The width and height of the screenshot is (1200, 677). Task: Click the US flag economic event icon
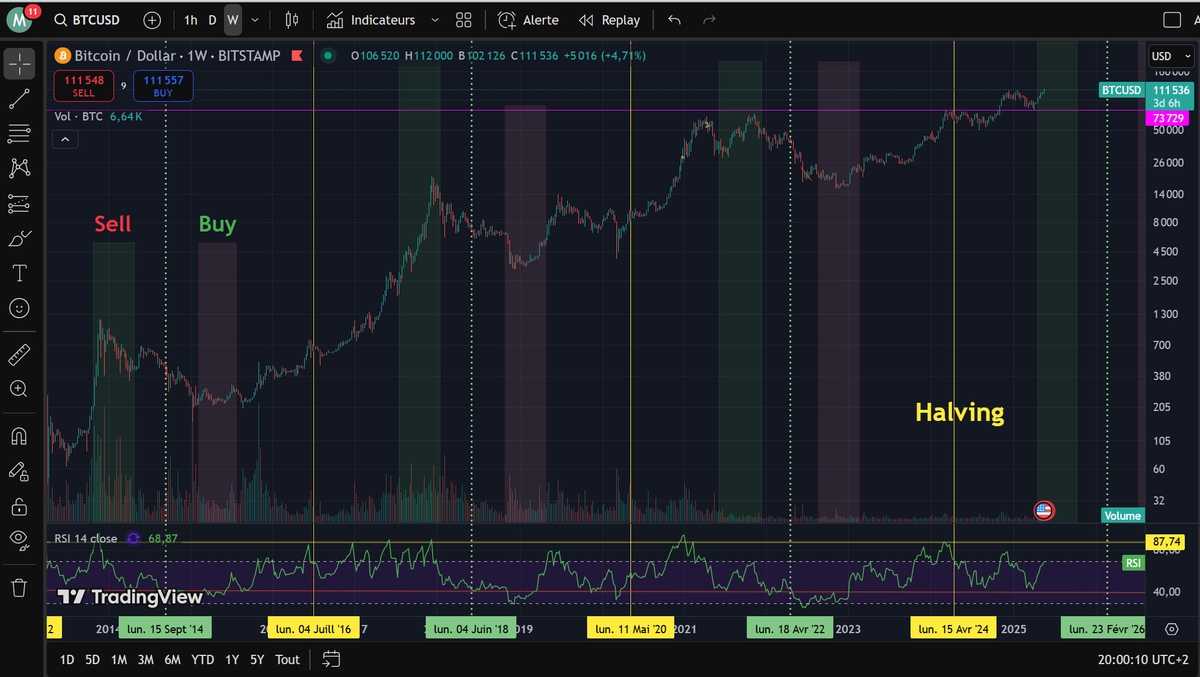(1043, 510)
